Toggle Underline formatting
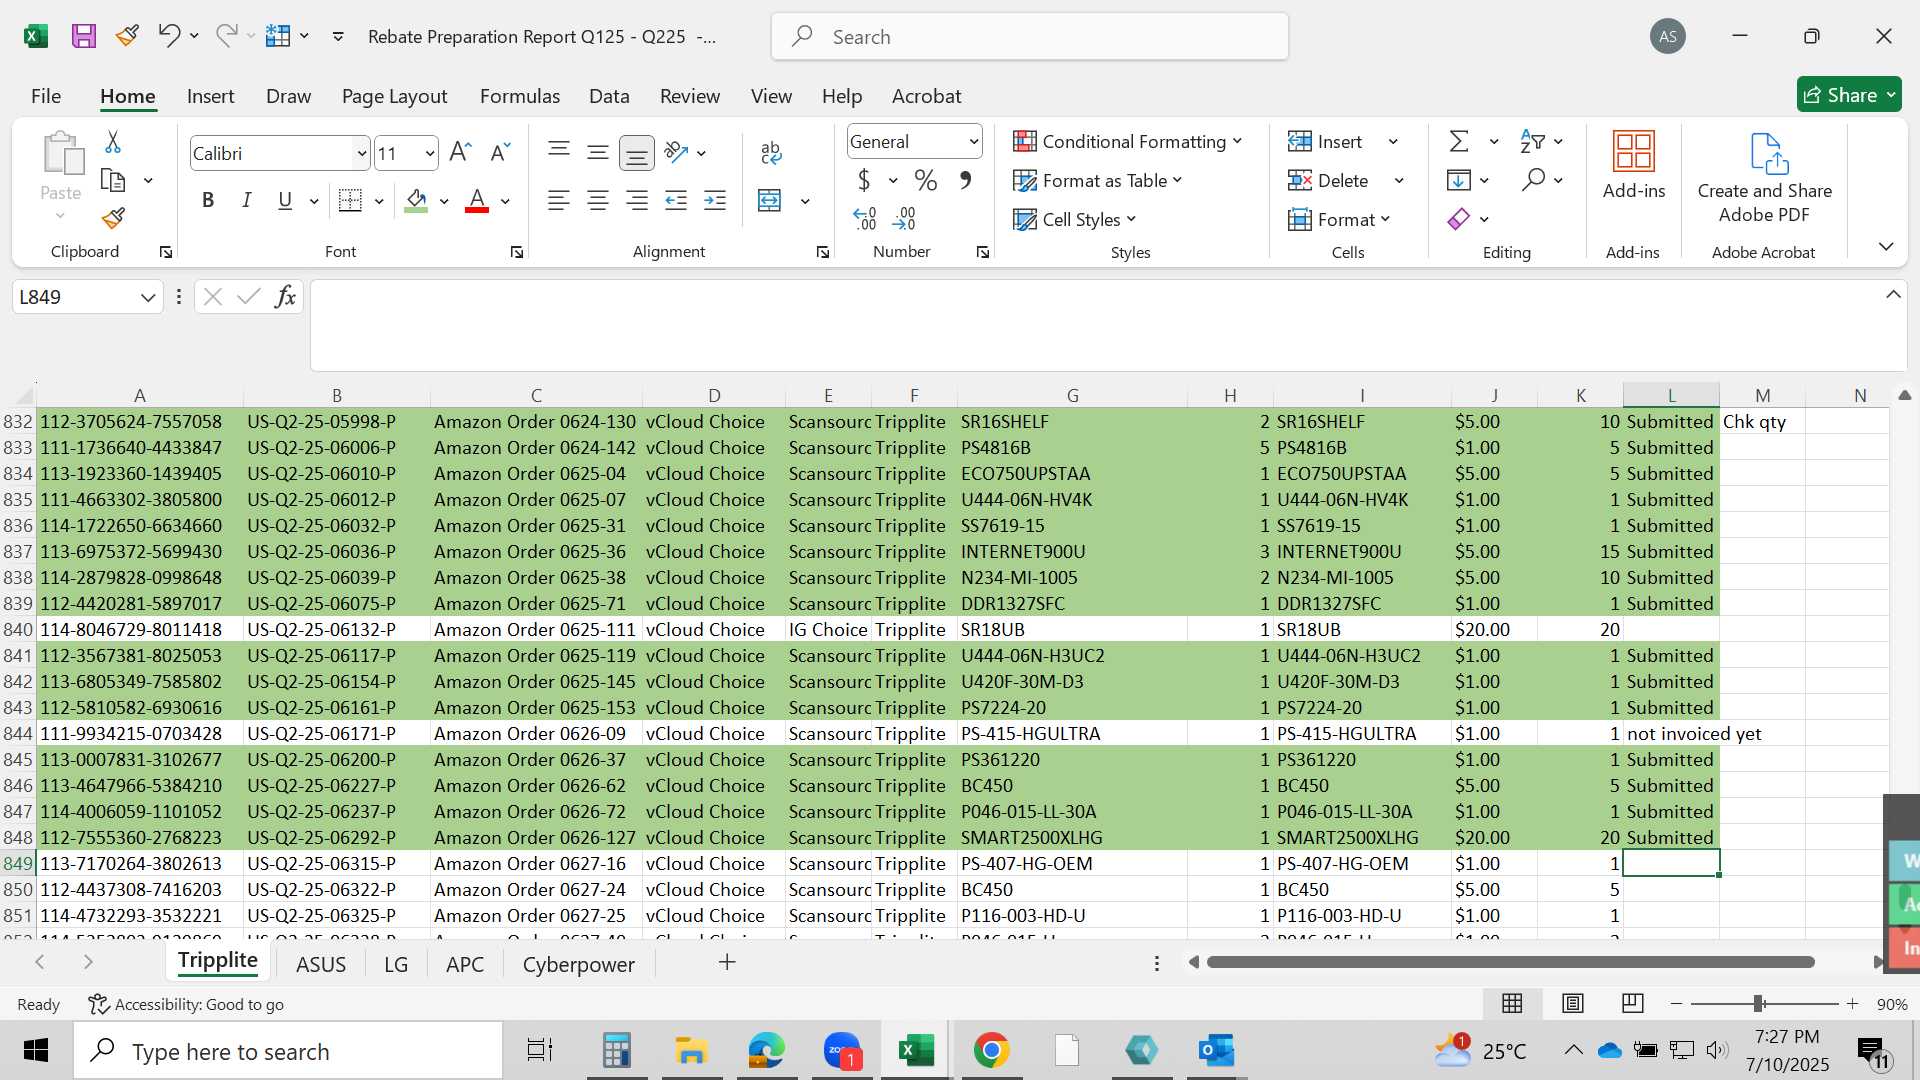Image resolution: width=1920 pixels, height=1080 pixels. pyautogui.click(x=285, y=200)
